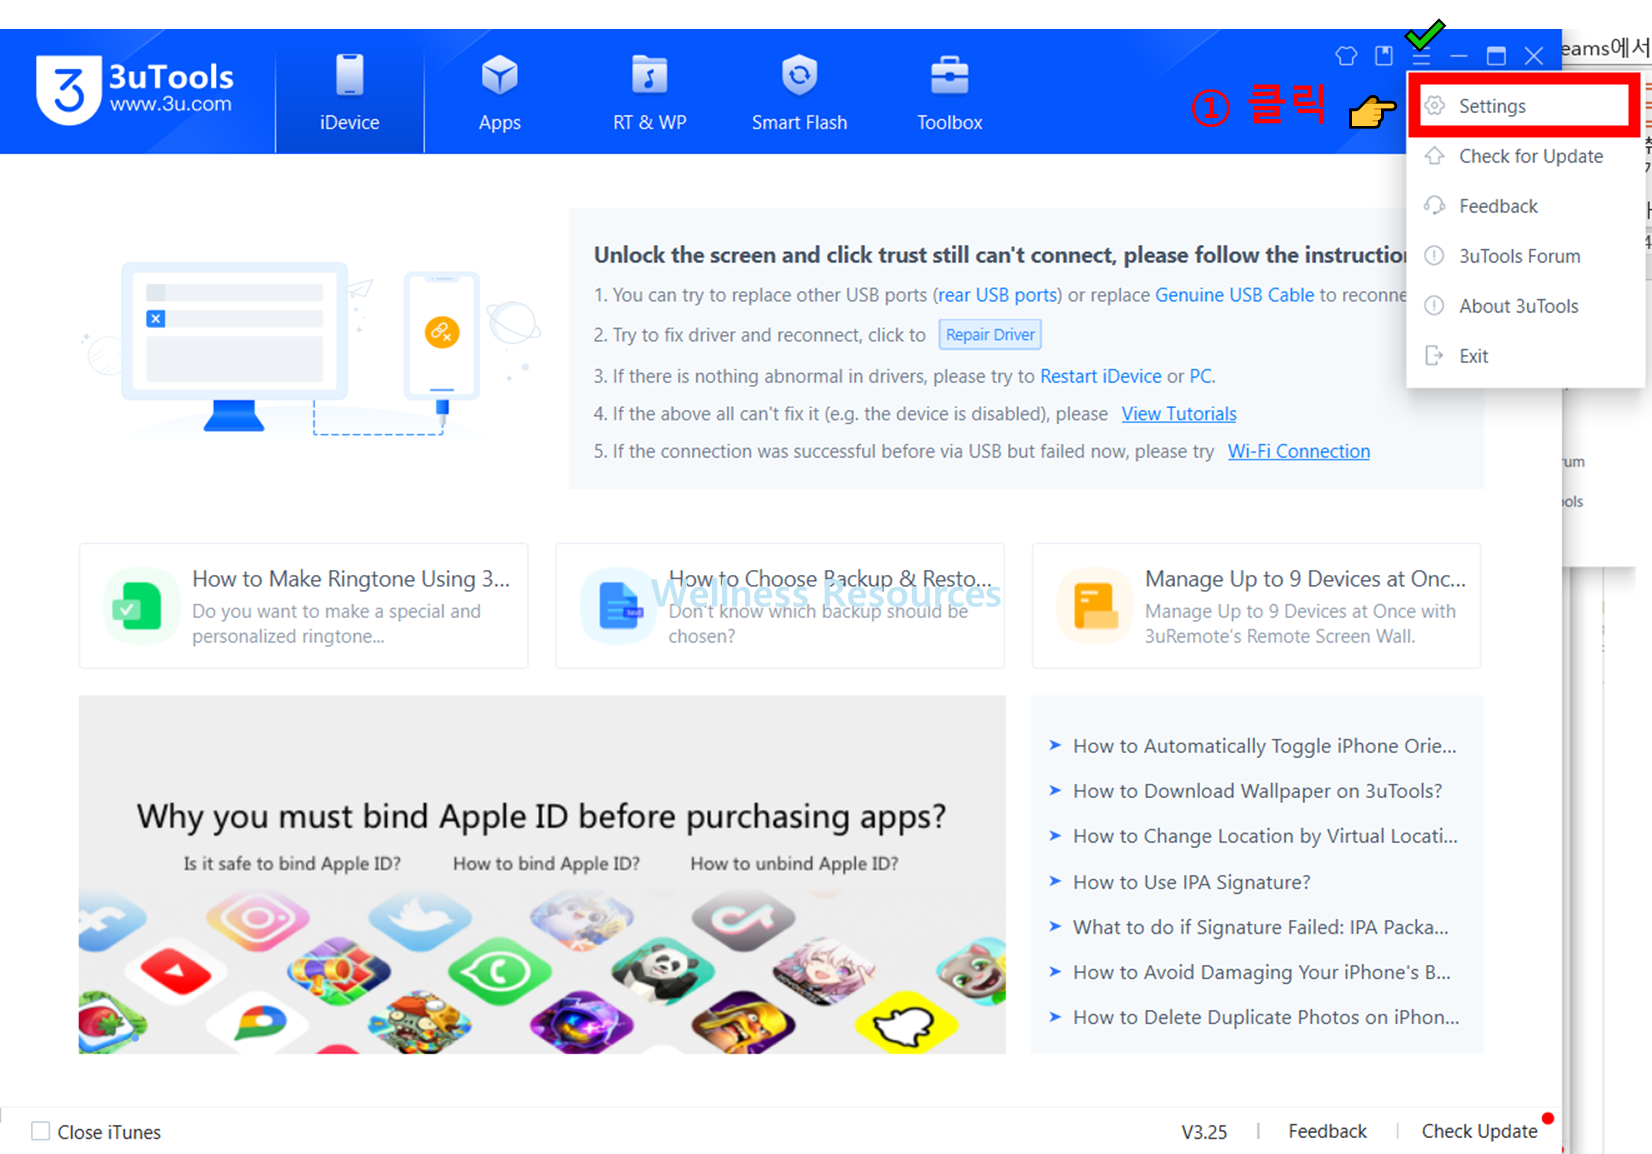
Task: Open How to Use IPA Signature article
Action: pos(1191,882)
